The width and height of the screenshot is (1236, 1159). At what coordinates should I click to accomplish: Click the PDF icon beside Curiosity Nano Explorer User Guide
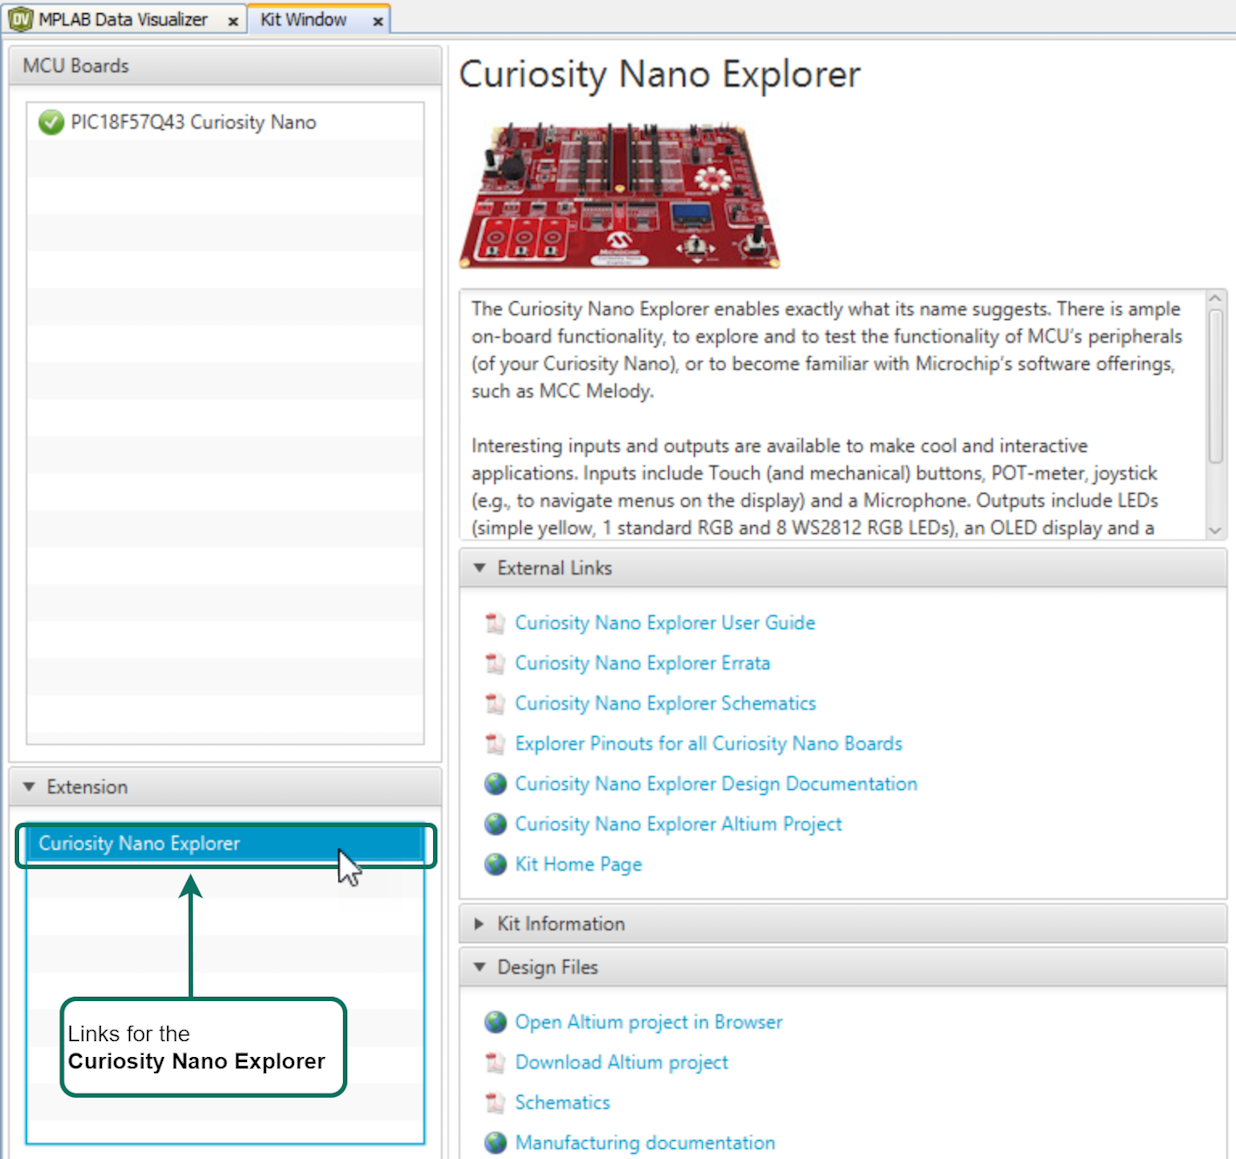tap(495, 623)
